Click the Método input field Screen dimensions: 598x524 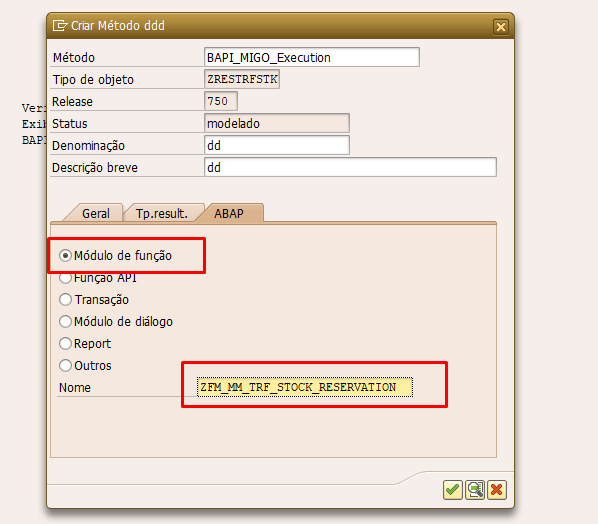pos(312,57)
